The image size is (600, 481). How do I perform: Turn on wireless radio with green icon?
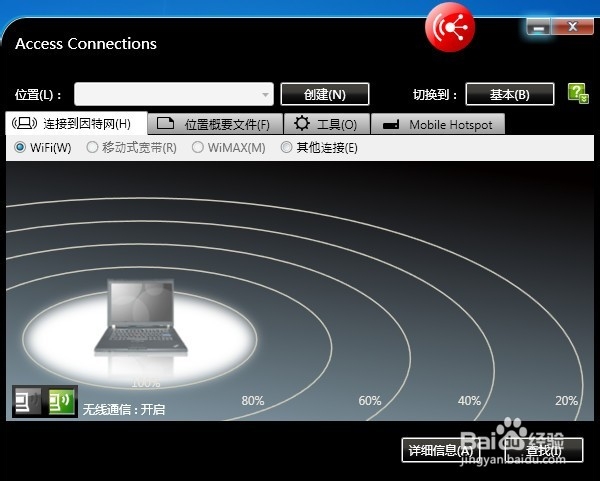(x=62, y=401)
